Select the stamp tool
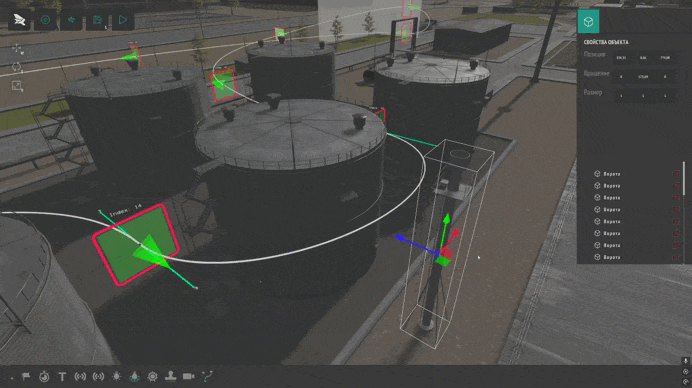This screenshot has height=388, width=692. (170, 376)
